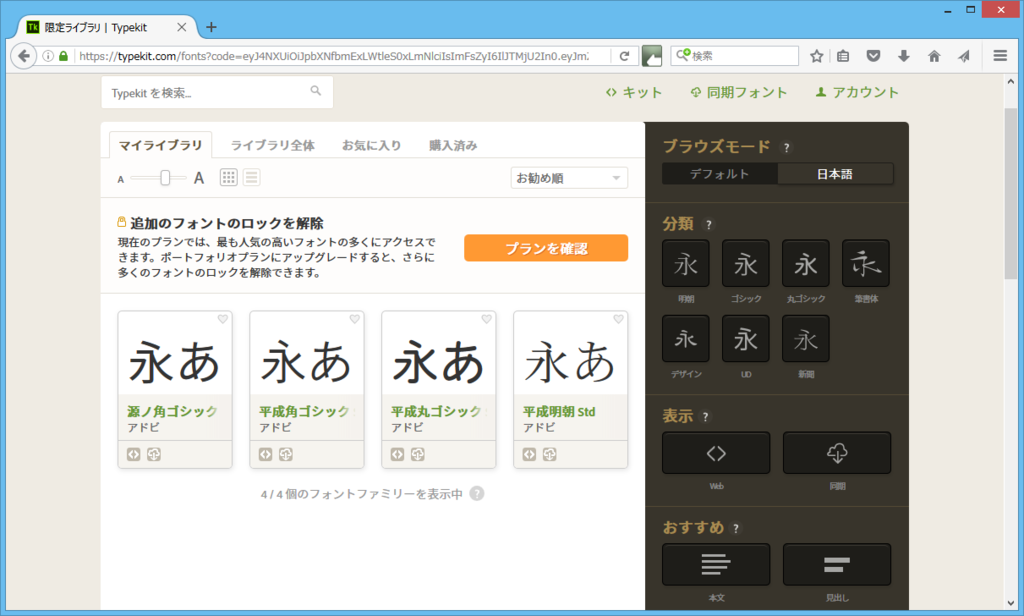The image size is (1024, 616).
Task: Click the web kit icon under 源ノ角ゴシック
Action: click(133, 455)
